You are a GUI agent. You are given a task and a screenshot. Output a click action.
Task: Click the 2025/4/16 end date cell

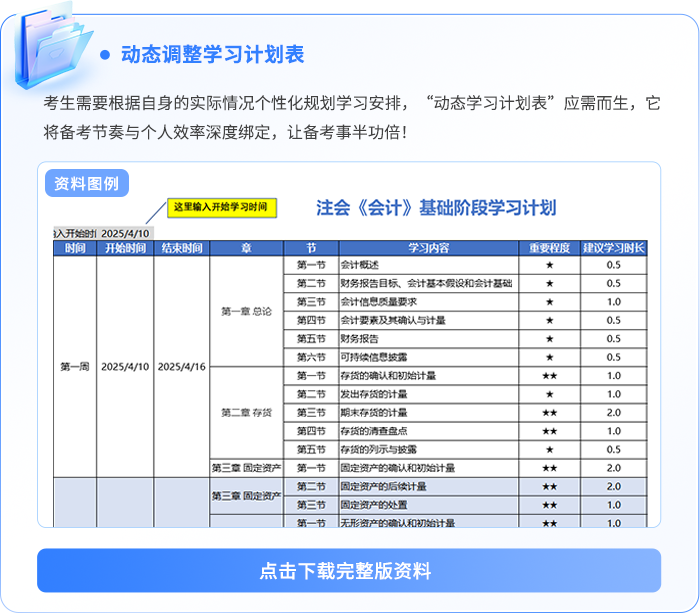tap(181, 367)
